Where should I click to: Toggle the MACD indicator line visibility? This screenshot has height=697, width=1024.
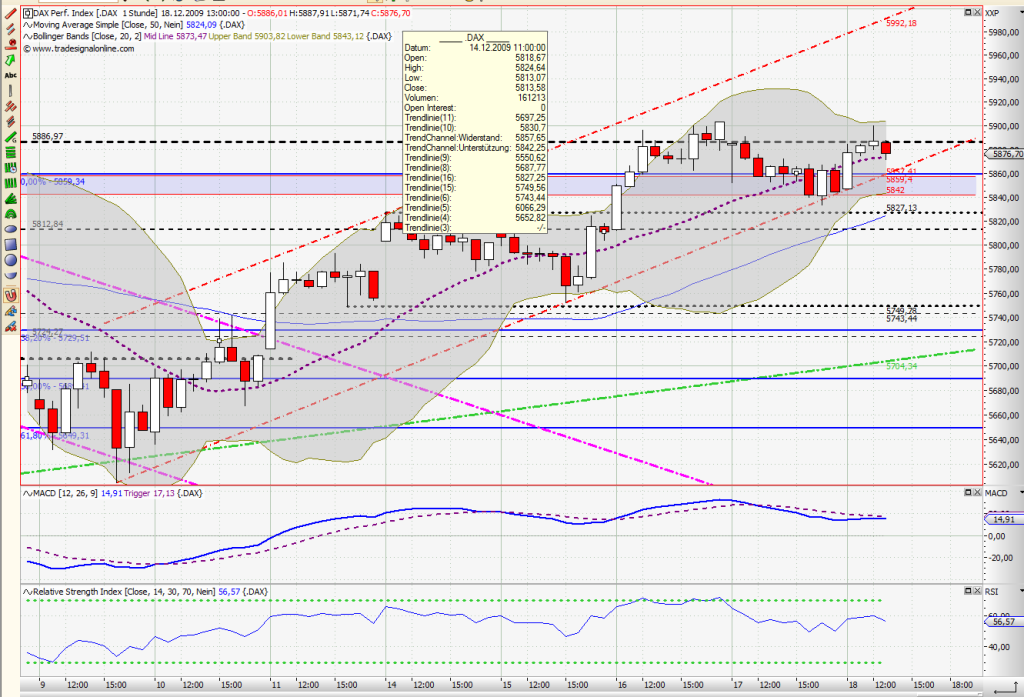click(x=28, y=492)
